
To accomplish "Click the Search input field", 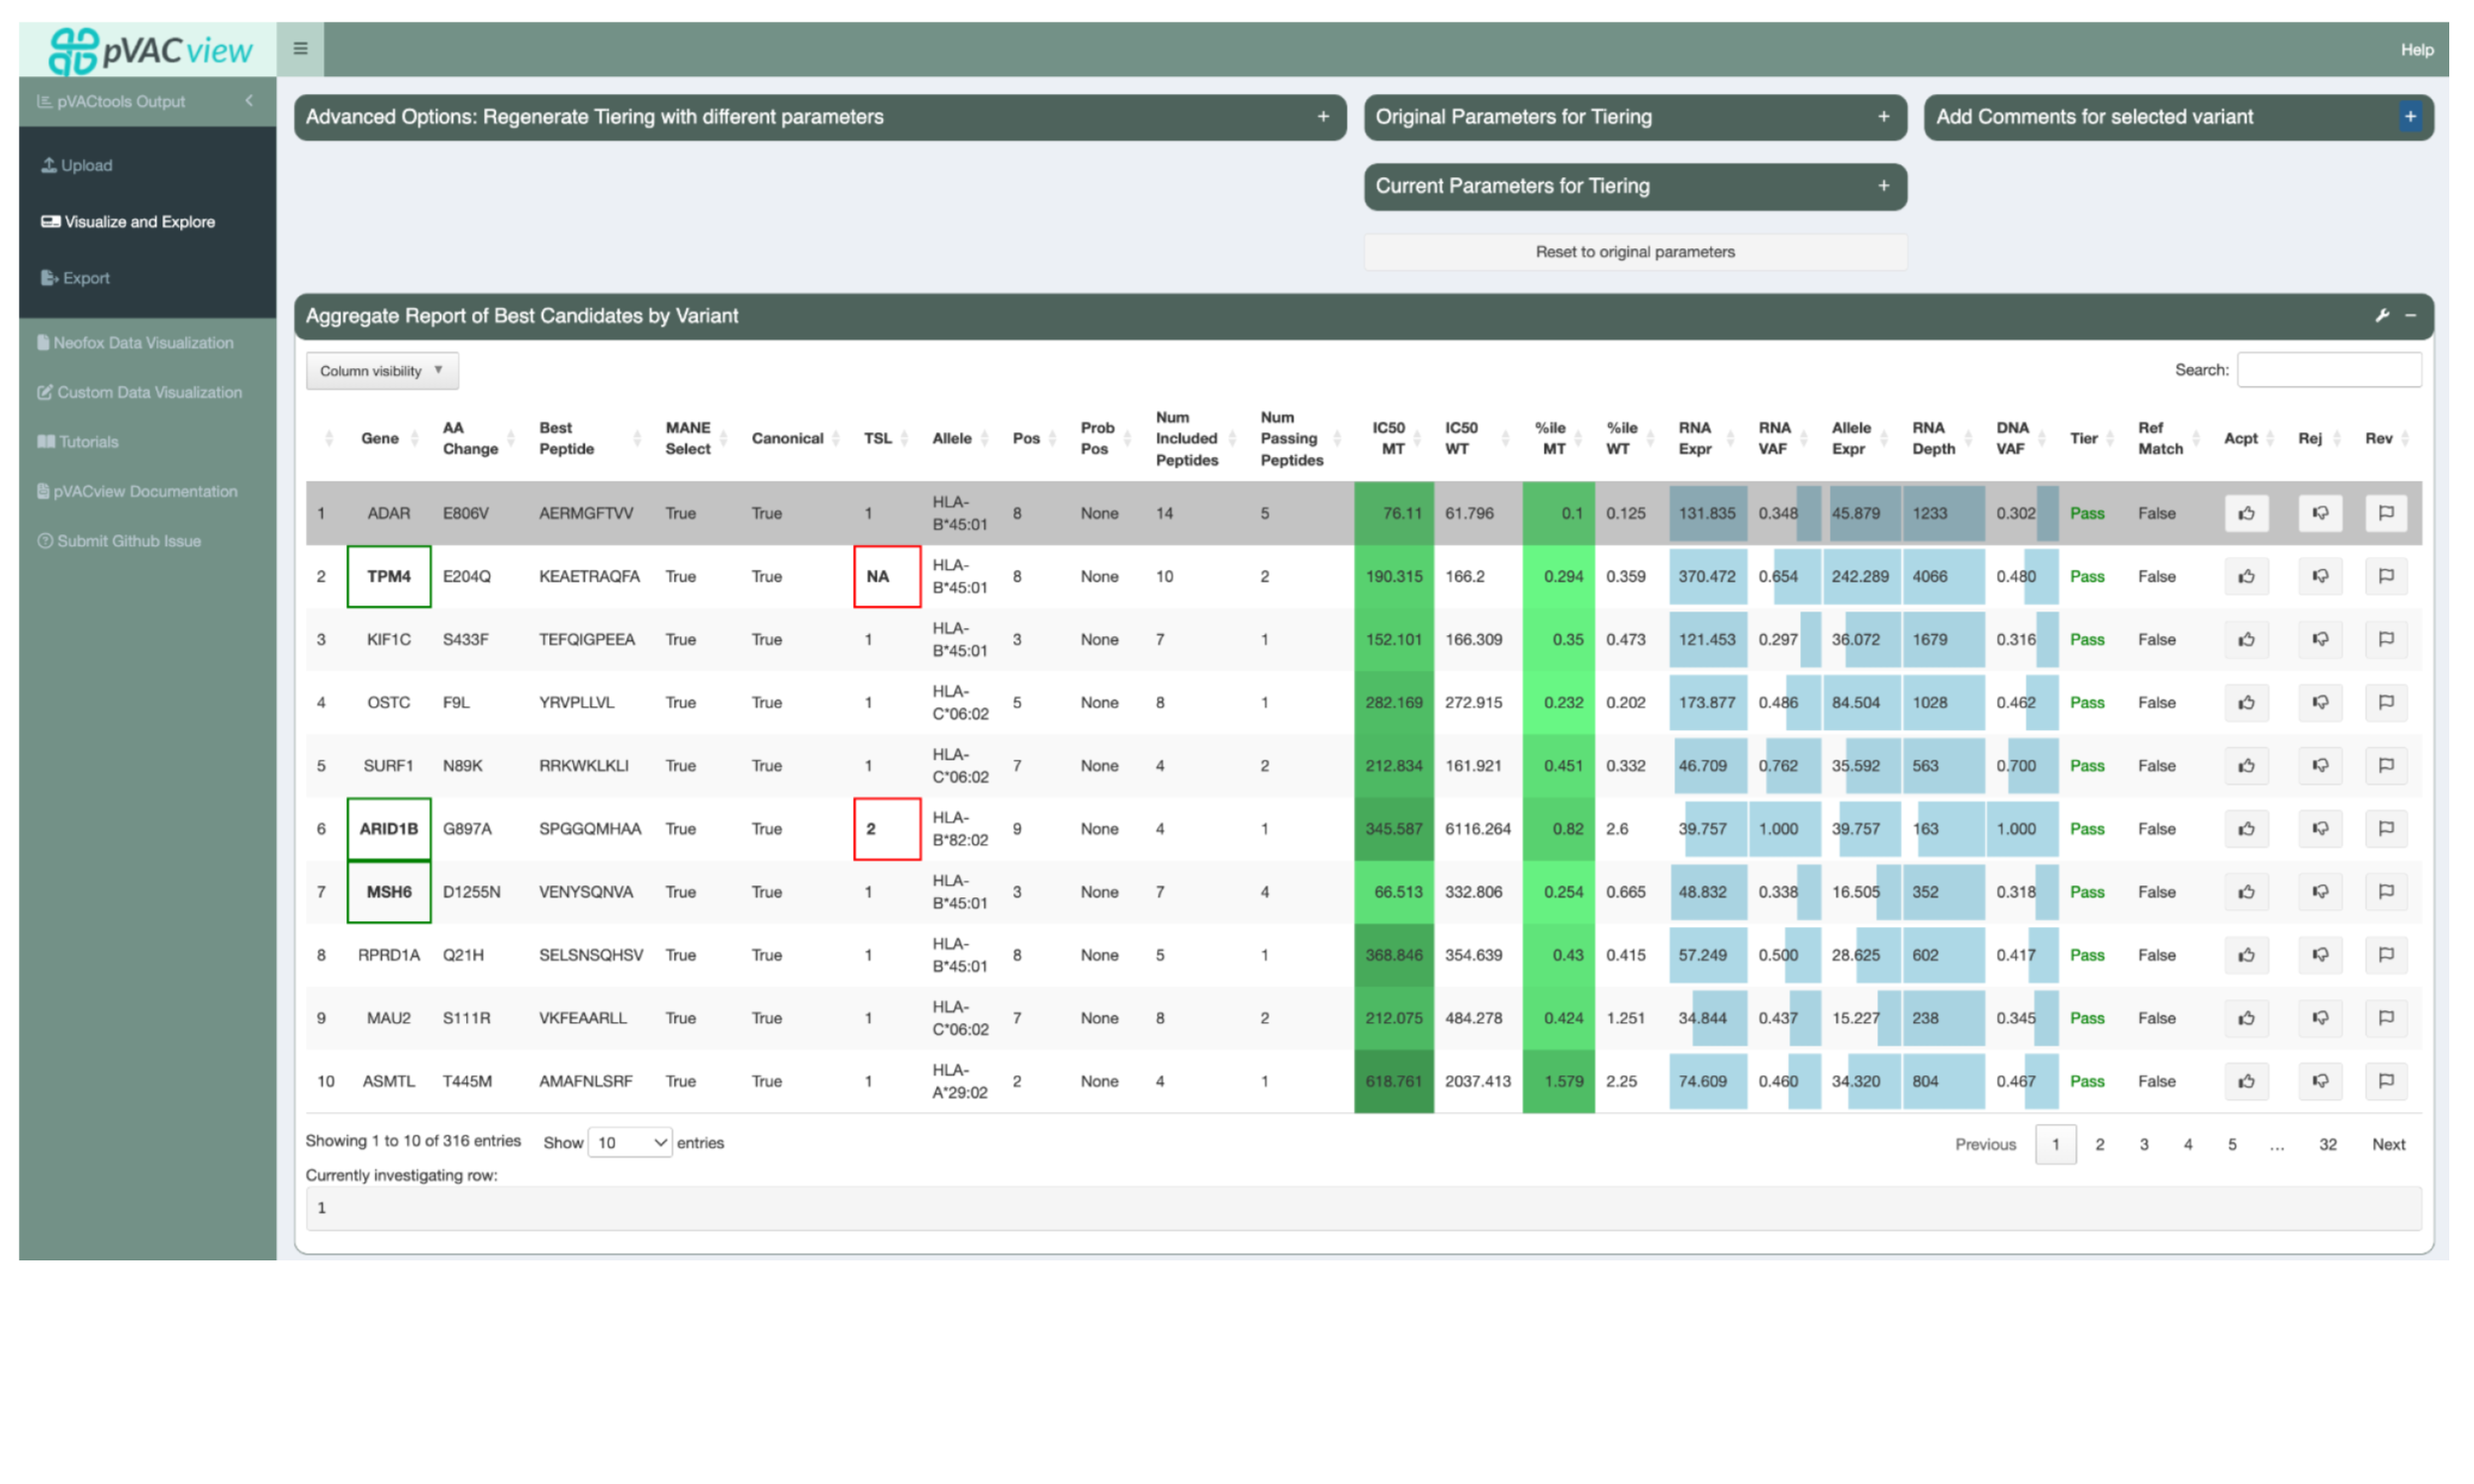I will pyautogui.click(x=2330, y=369).
